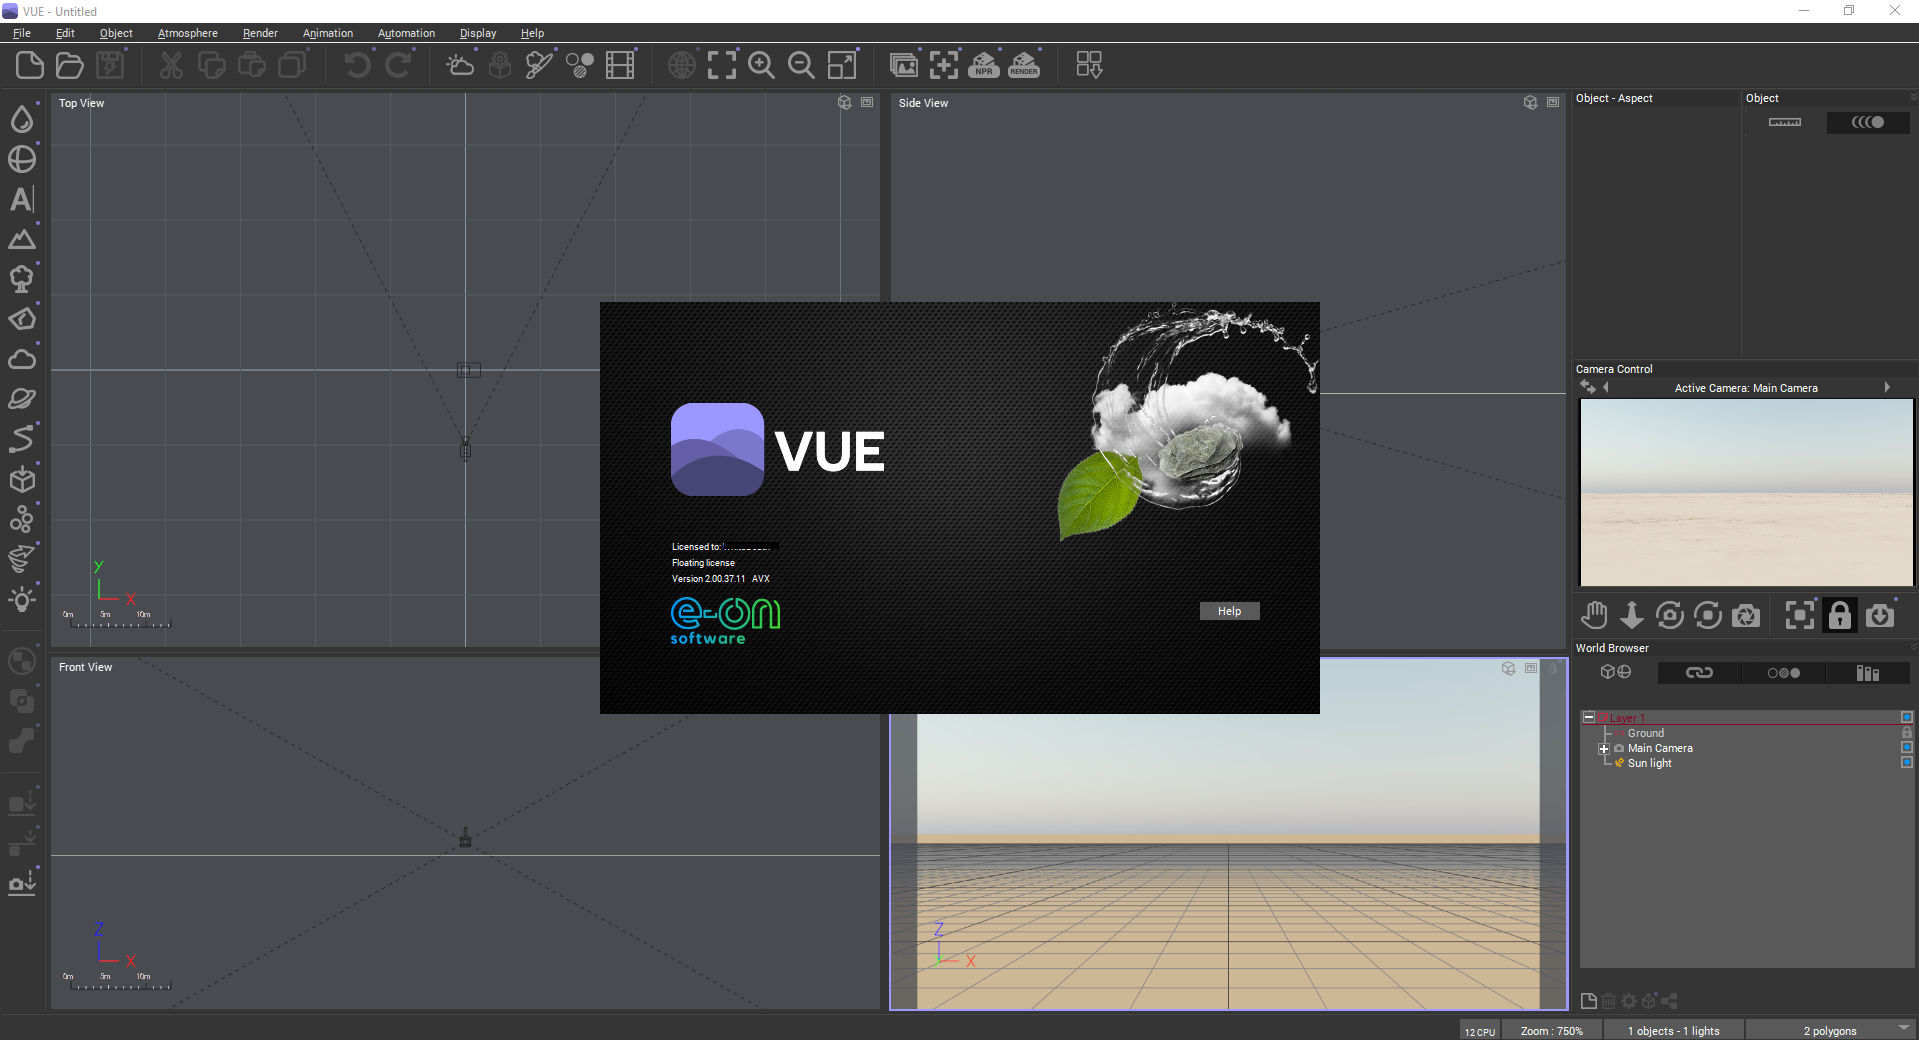This screenshot has height=1040, width=1919.
Task: Collapse the Layer 1 tree node
Action: tap(1589, 718)
